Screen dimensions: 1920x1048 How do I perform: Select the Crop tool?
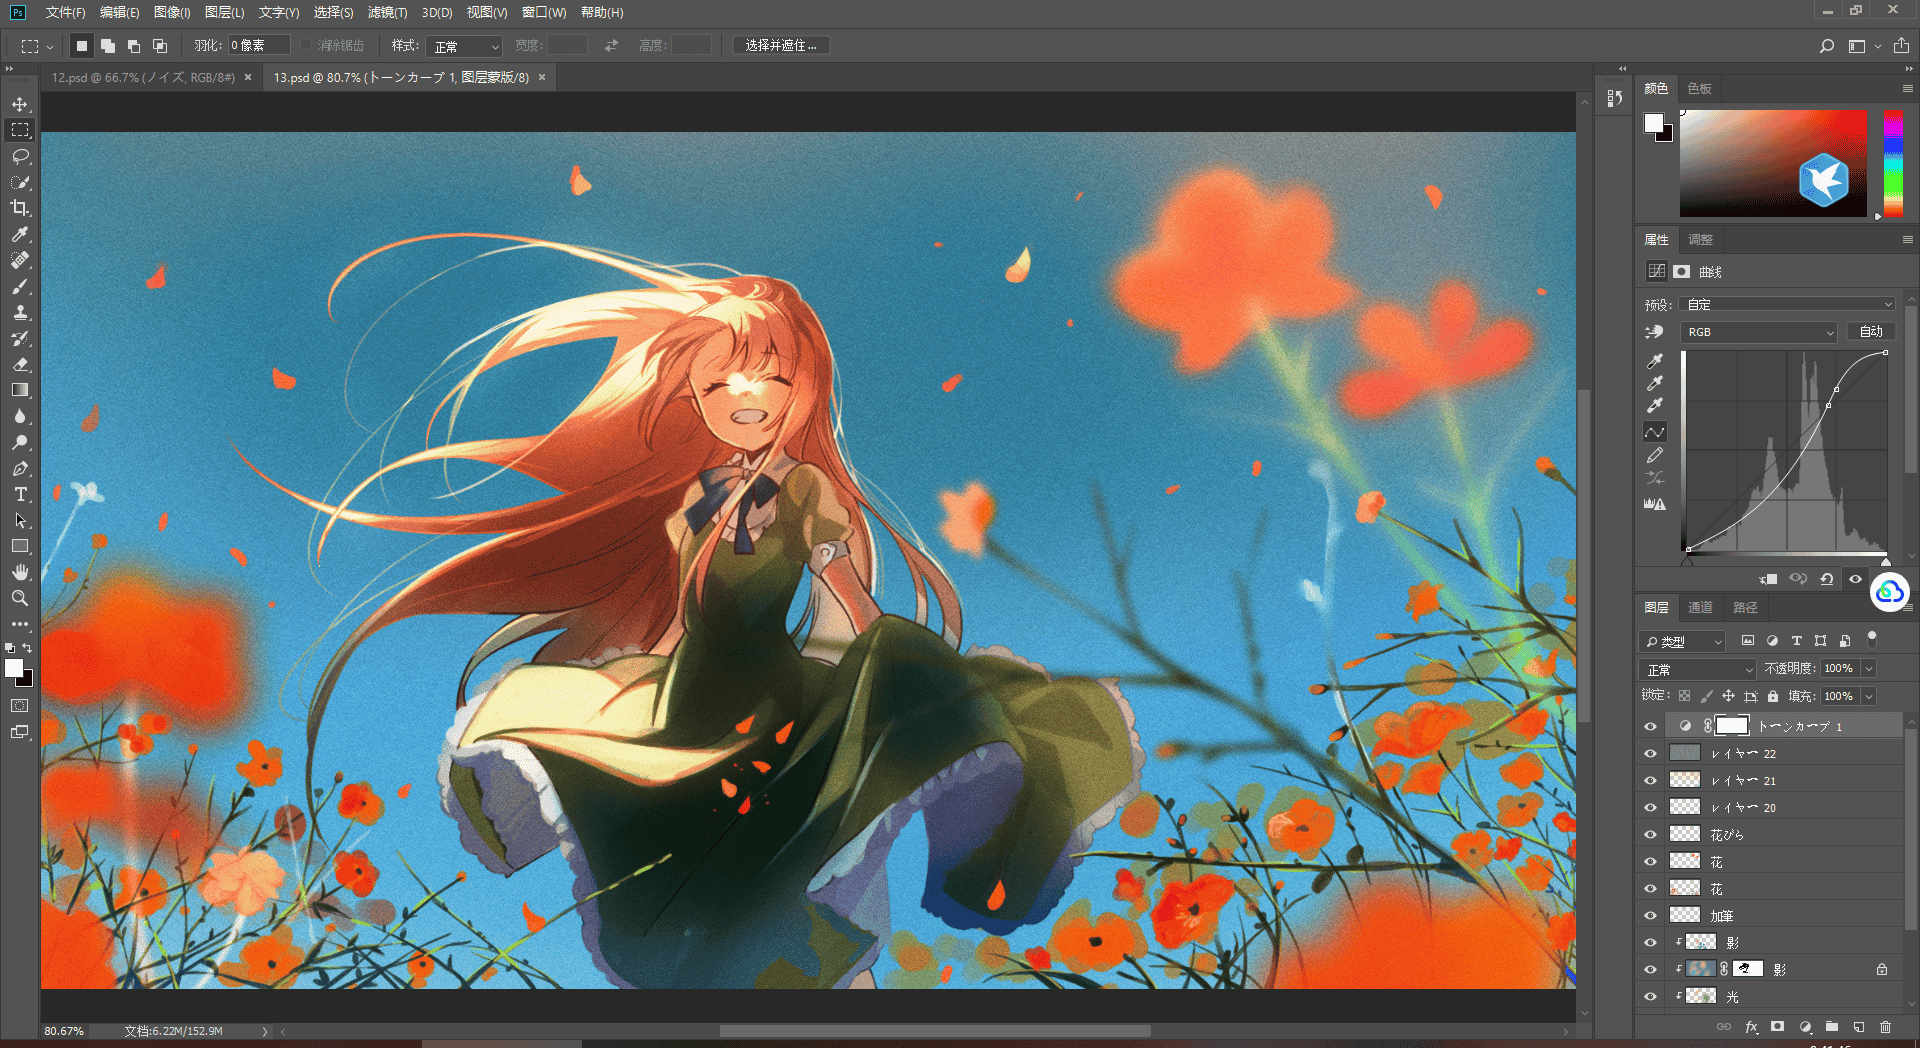20,208
